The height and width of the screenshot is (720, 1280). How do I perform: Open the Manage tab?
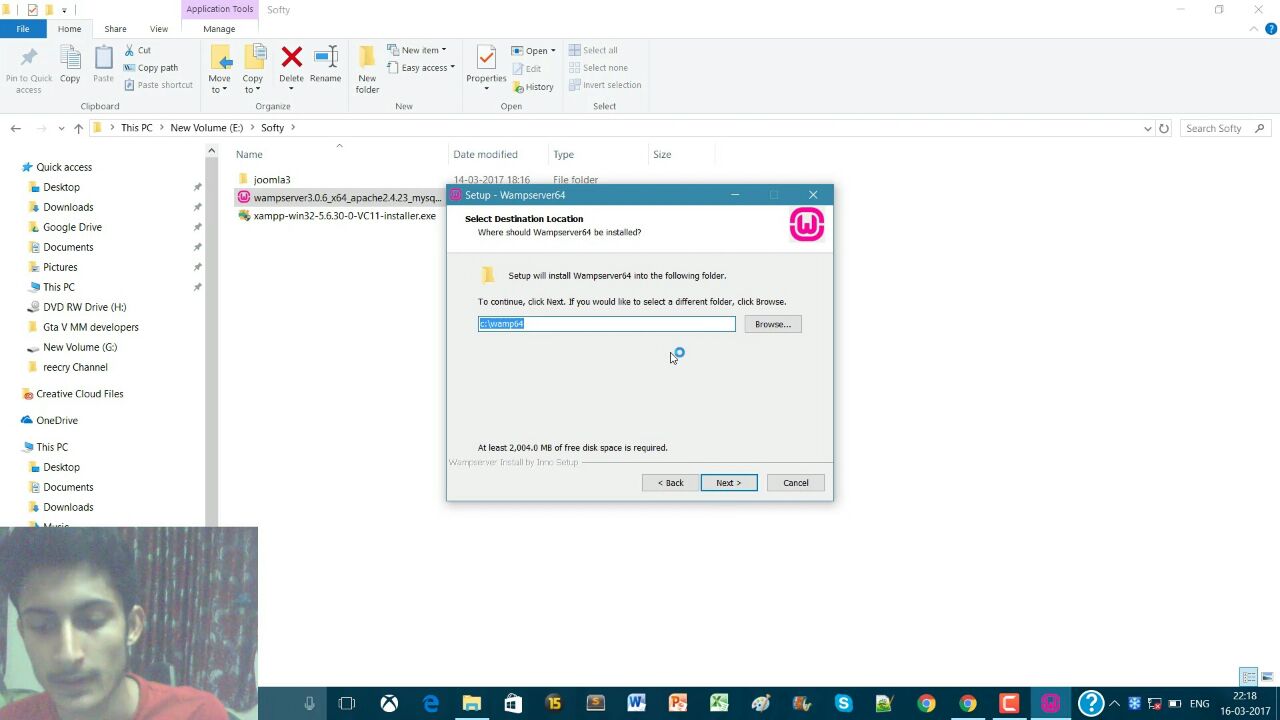tap(219, 29)
